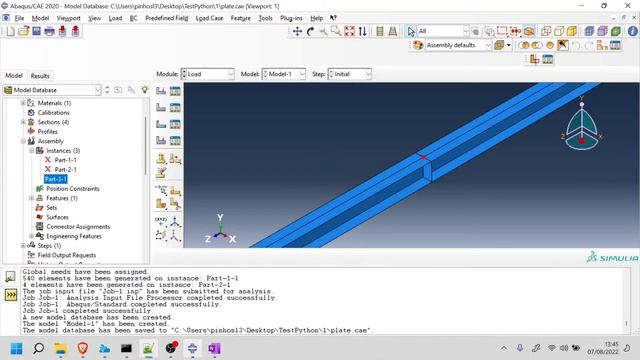Open the Viewport menu
This screenshot has height=360, width=640.
tap(69, 18)
